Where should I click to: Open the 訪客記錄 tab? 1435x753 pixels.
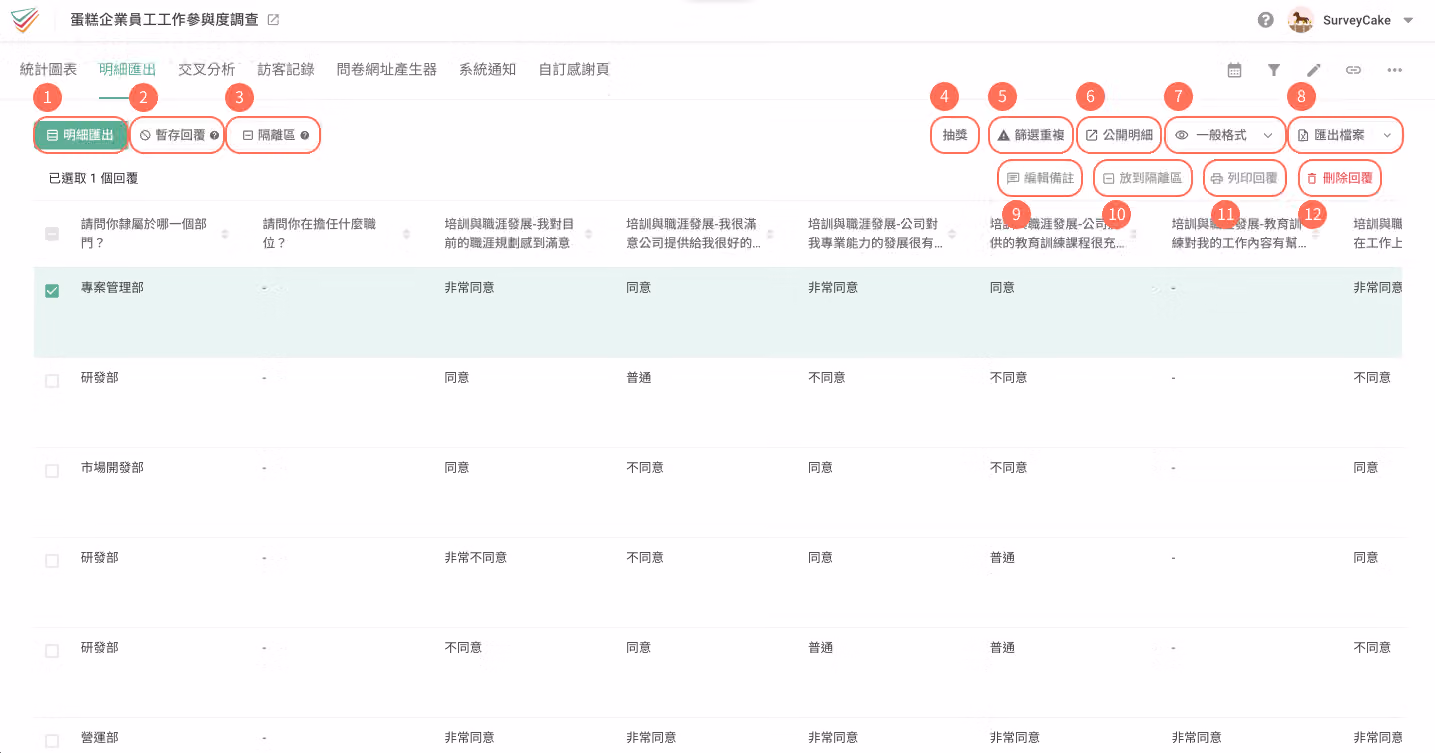click(286, 69)
